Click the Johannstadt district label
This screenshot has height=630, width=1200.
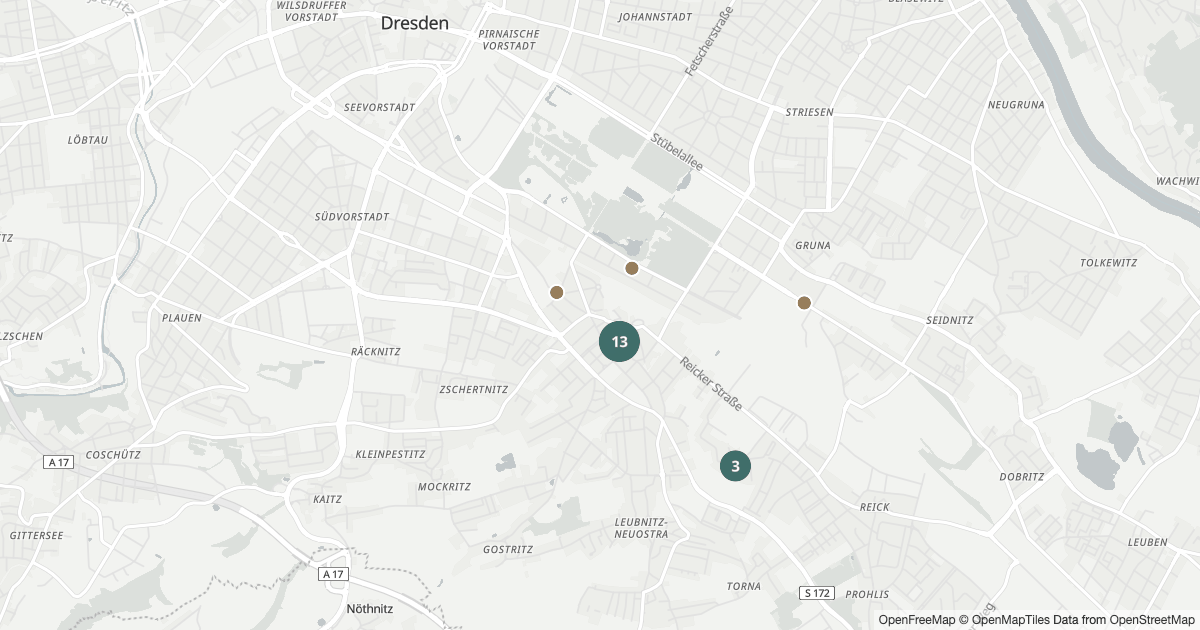656,17
